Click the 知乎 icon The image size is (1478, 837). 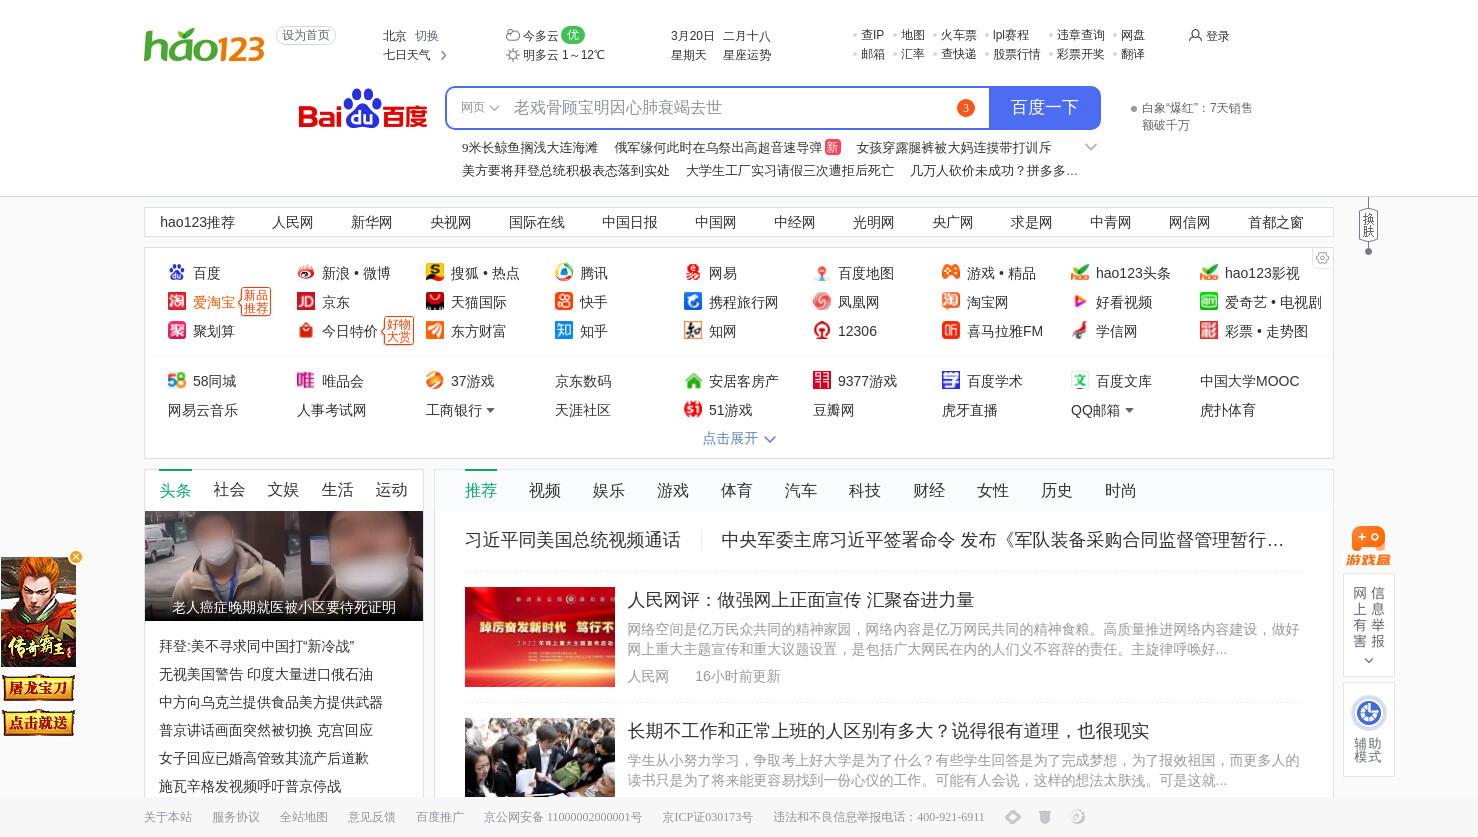coord(564,330)
